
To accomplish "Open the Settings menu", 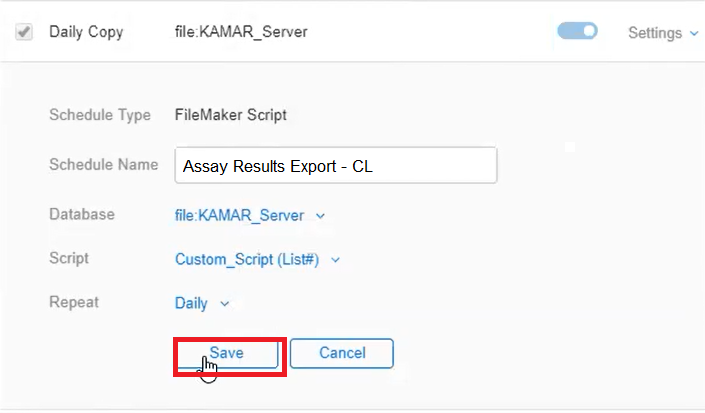I will (655, 33).
